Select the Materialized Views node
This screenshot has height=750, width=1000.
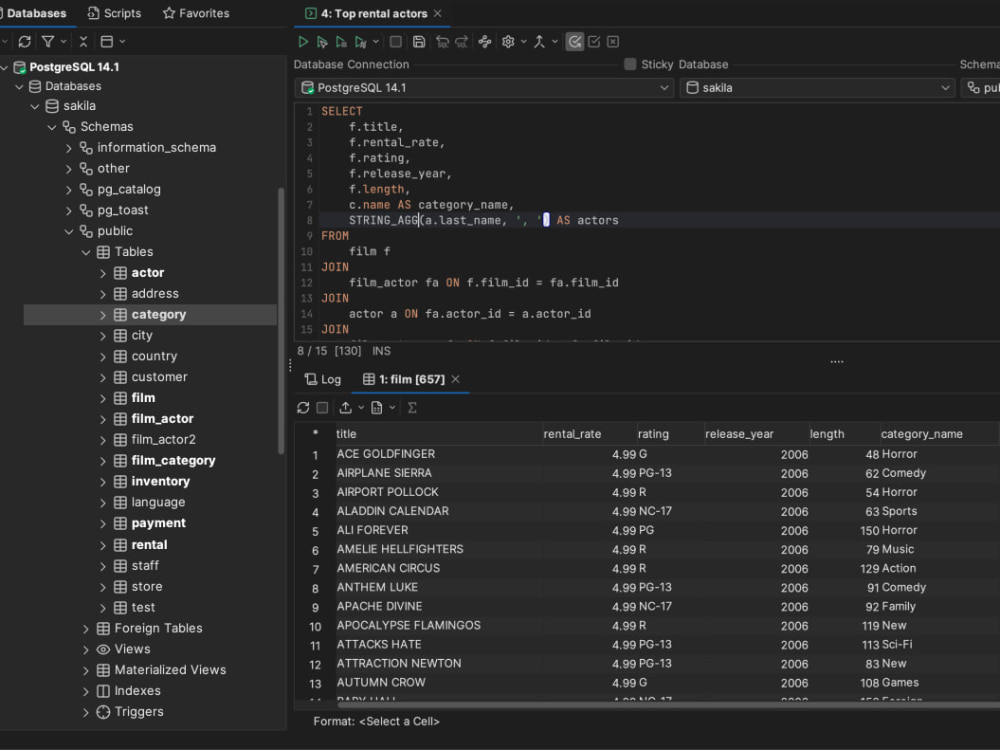170,670
